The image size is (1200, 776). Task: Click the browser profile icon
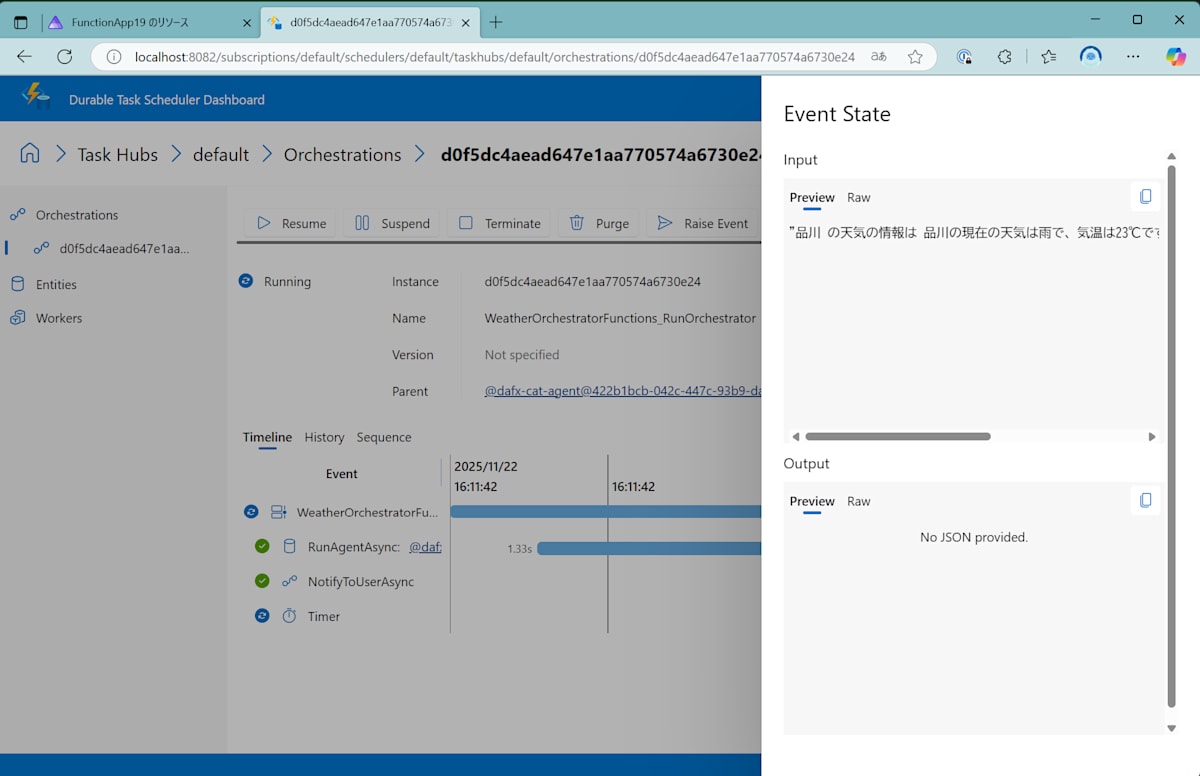pos(1091,57)
